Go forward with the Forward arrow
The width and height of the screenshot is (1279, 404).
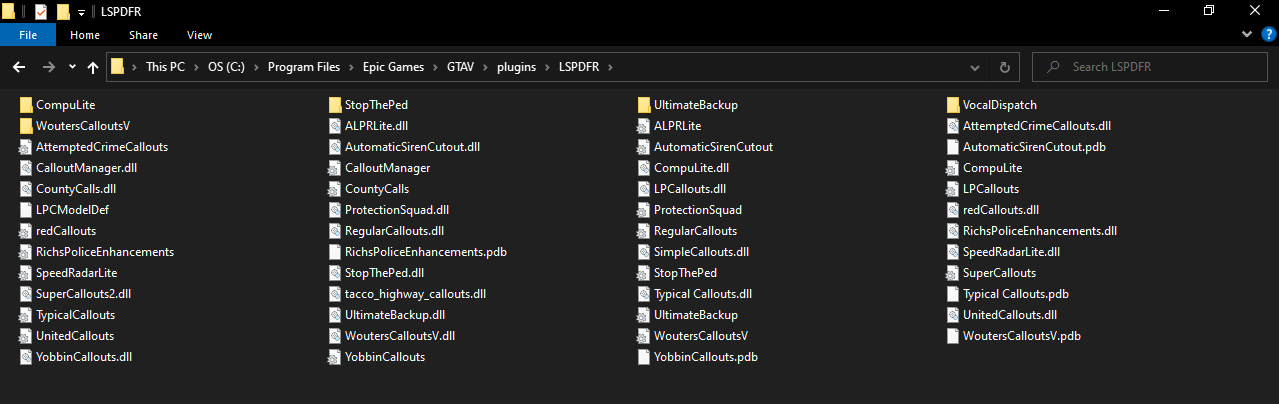click(48, 67)
